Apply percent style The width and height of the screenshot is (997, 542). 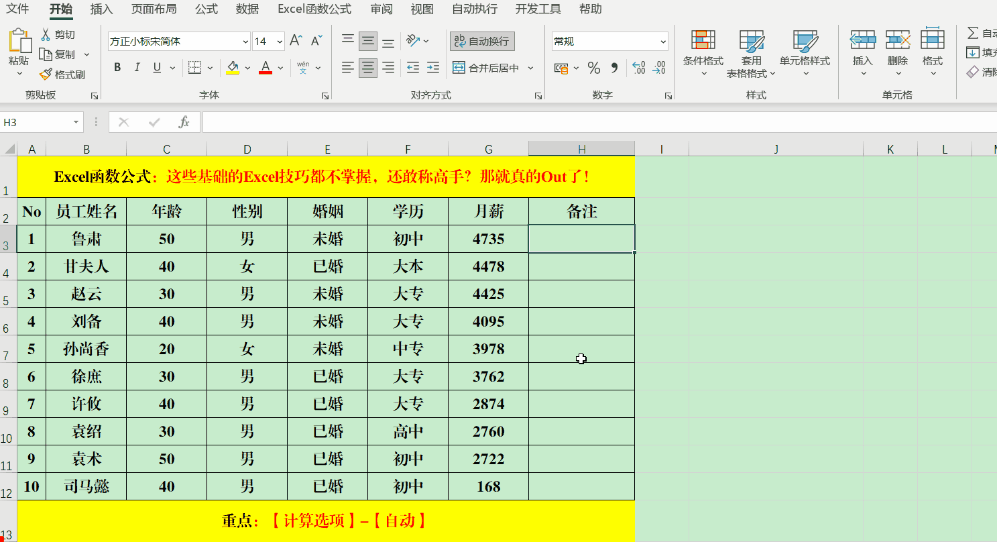coord(594,68)
